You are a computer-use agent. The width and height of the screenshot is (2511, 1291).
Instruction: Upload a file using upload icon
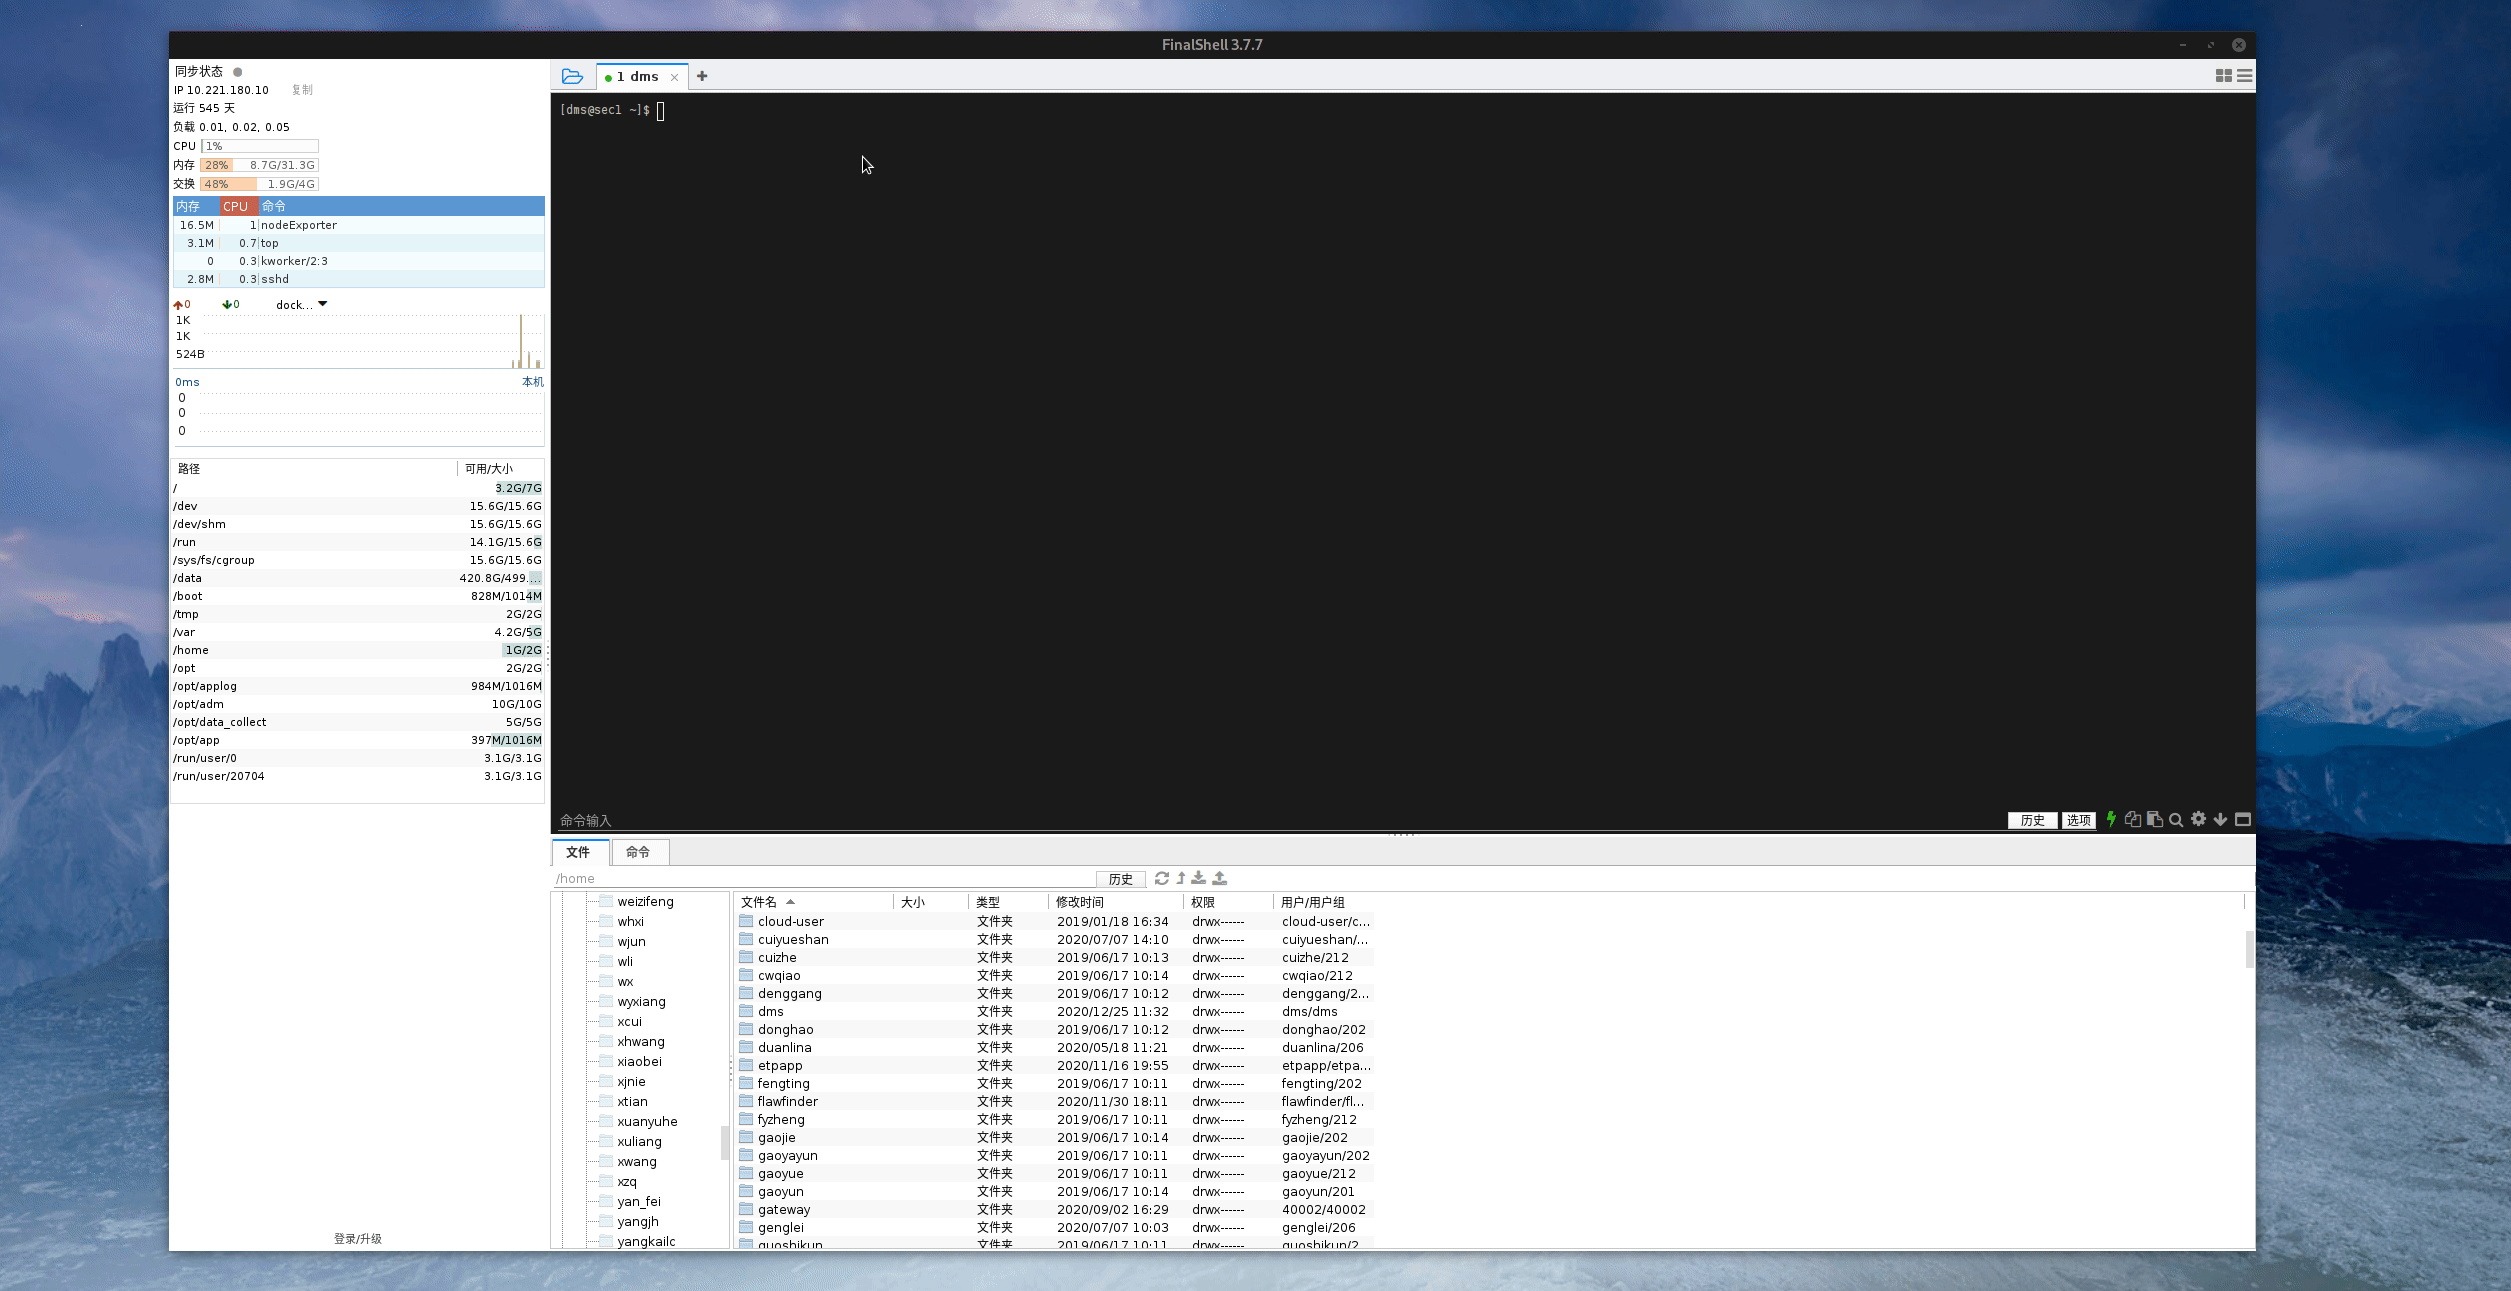[x=1220, y=878]
